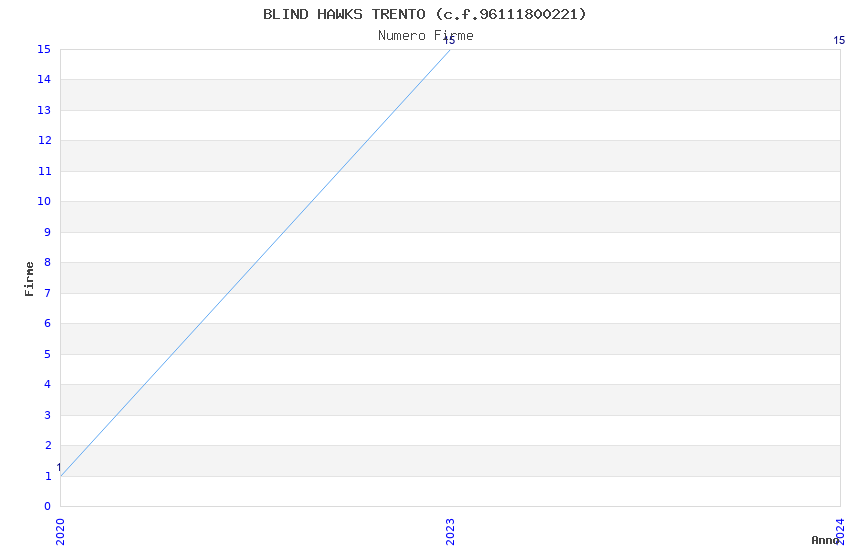Select the 2020 x-axis year label
The image size is (850, 550).
click(60, 532)
